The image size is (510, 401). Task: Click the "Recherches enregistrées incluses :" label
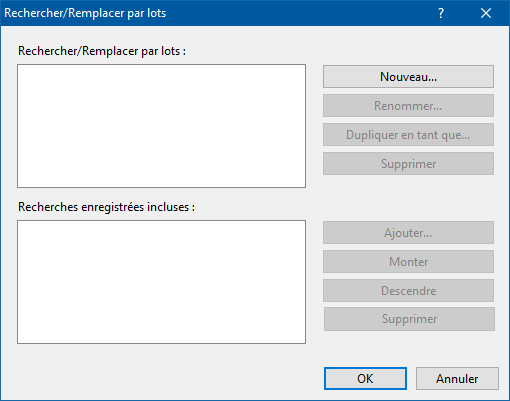[x=106, y=207]
